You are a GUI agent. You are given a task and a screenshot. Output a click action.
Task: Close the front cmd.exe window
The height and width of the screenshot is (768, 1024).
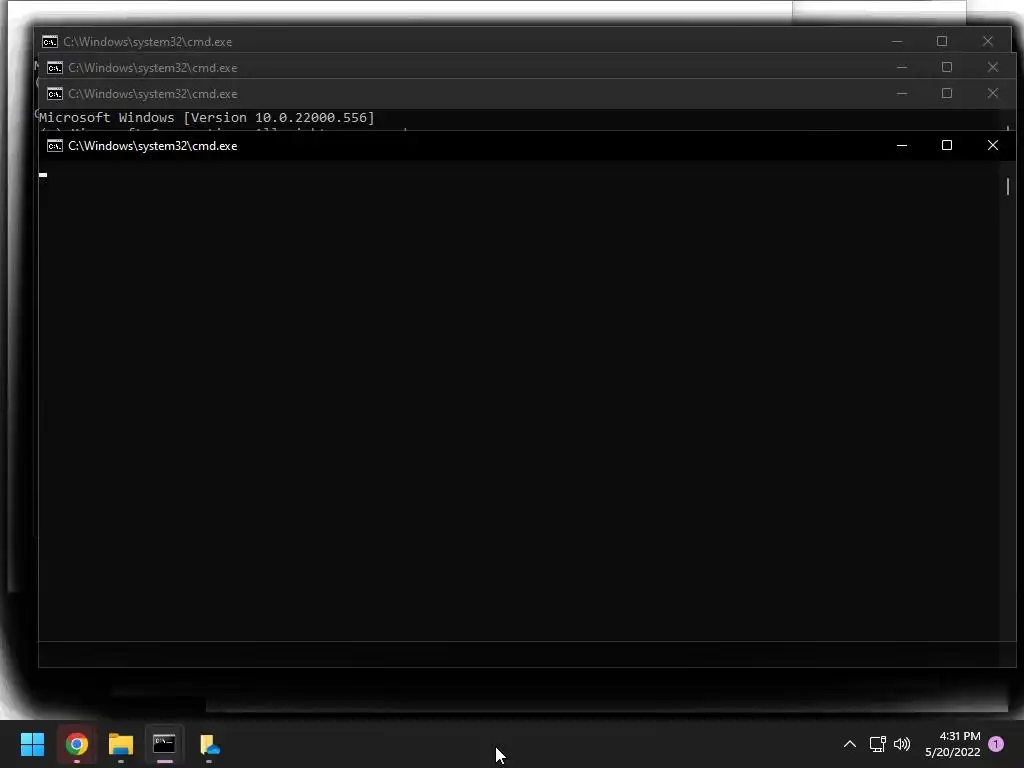[993, 145]
